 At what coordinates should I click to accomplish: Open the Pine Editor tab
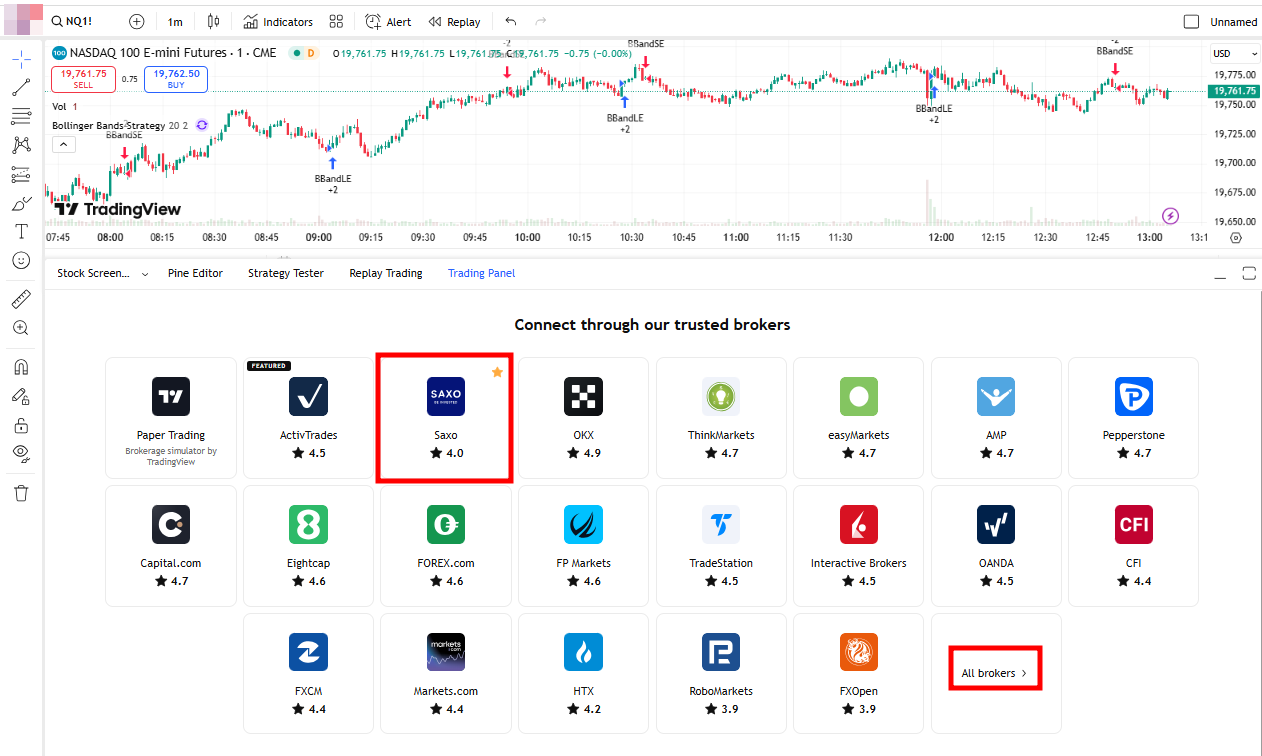pyautogui.click(x=197, y=273)
